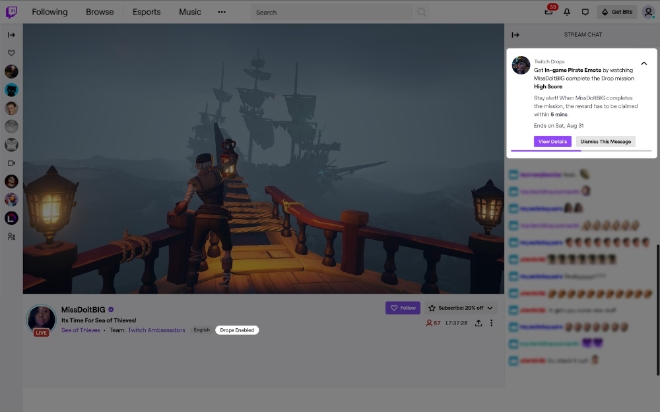Focus the Search input field

tap(333, 12)
